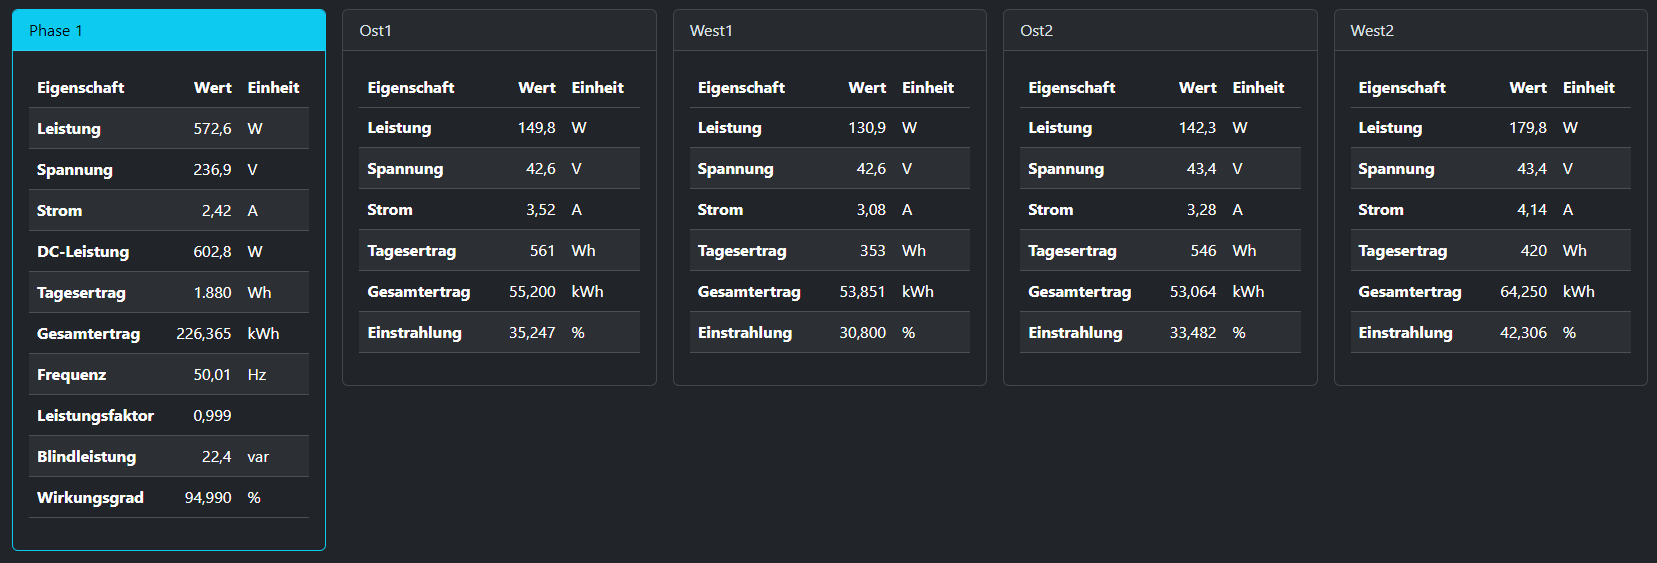
Task: Click the Blindleistung row label
Action: tap(86, 457)
